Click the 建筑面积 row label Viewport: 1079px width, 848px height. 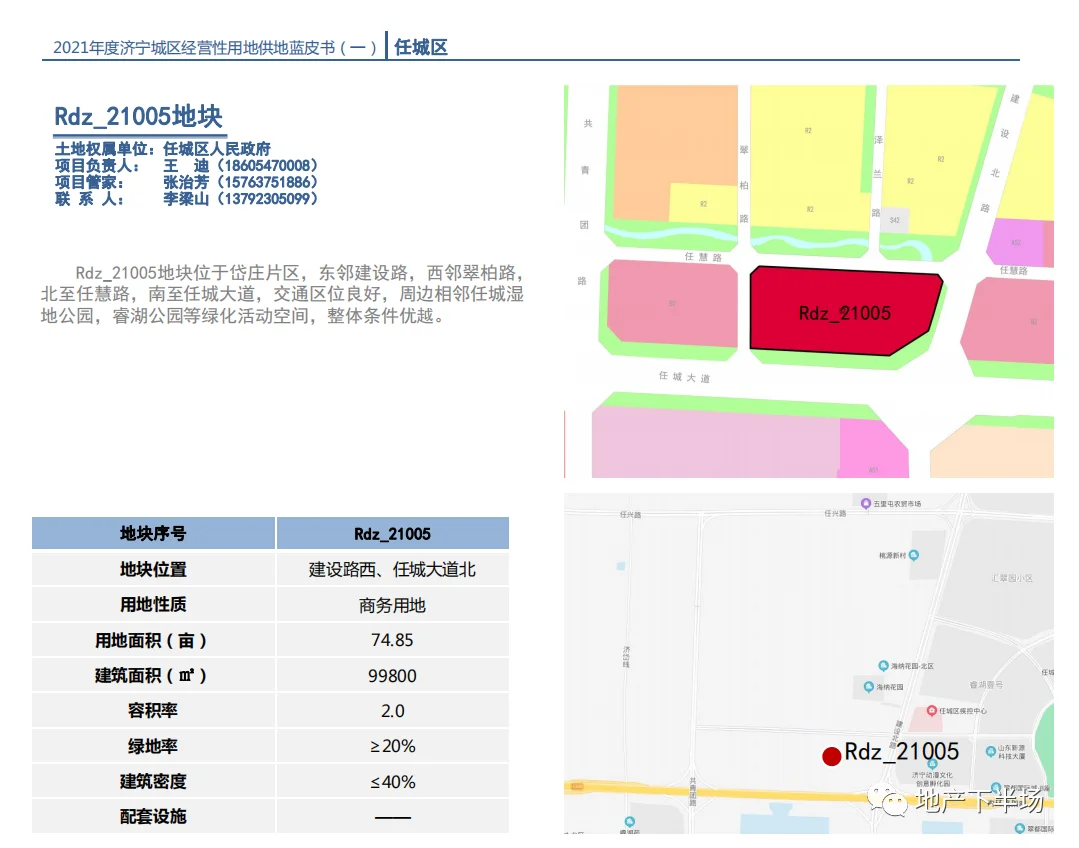click(153, 675)
